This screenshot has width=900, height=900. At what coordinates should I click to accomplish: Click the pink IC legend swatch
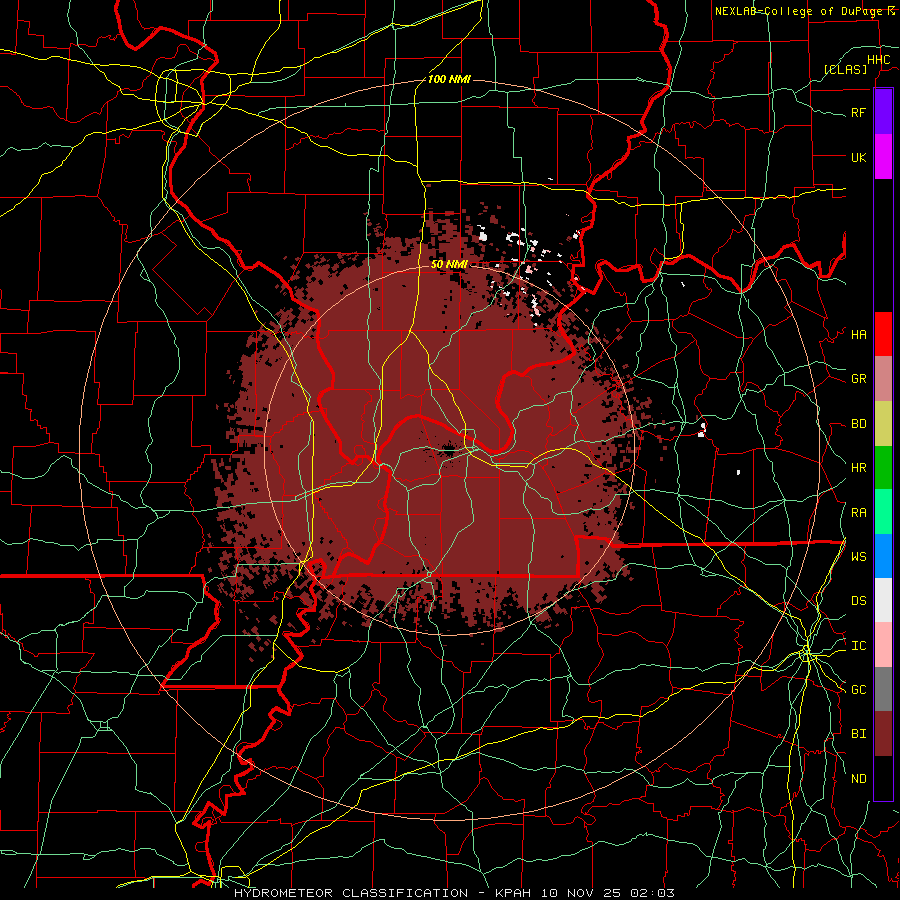click(x=883, y=645)
